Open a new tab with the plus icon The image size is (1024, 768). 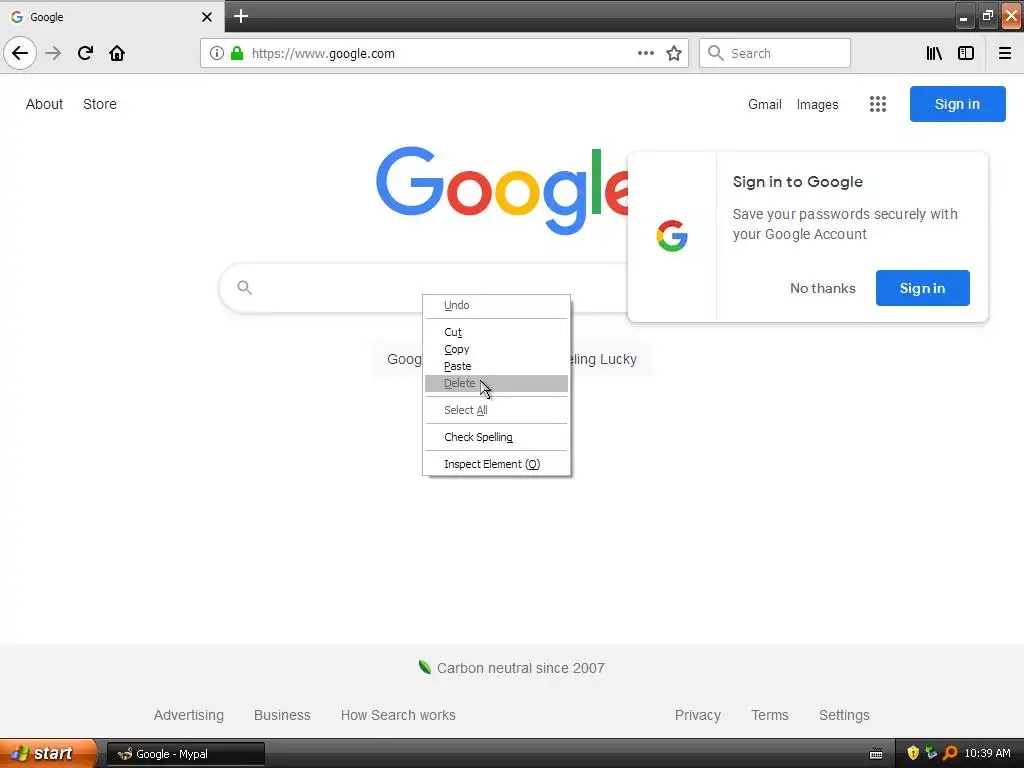241,16
